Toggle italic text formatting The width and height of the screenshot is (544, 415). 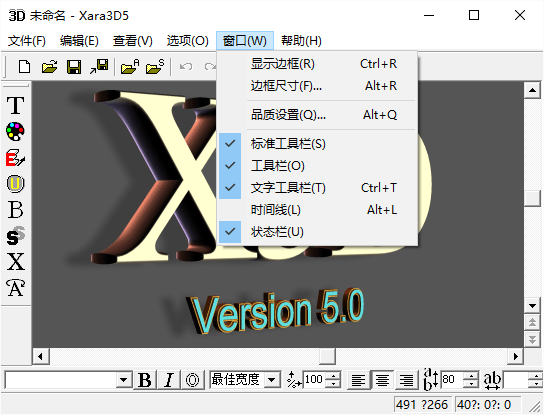point(169,380)
